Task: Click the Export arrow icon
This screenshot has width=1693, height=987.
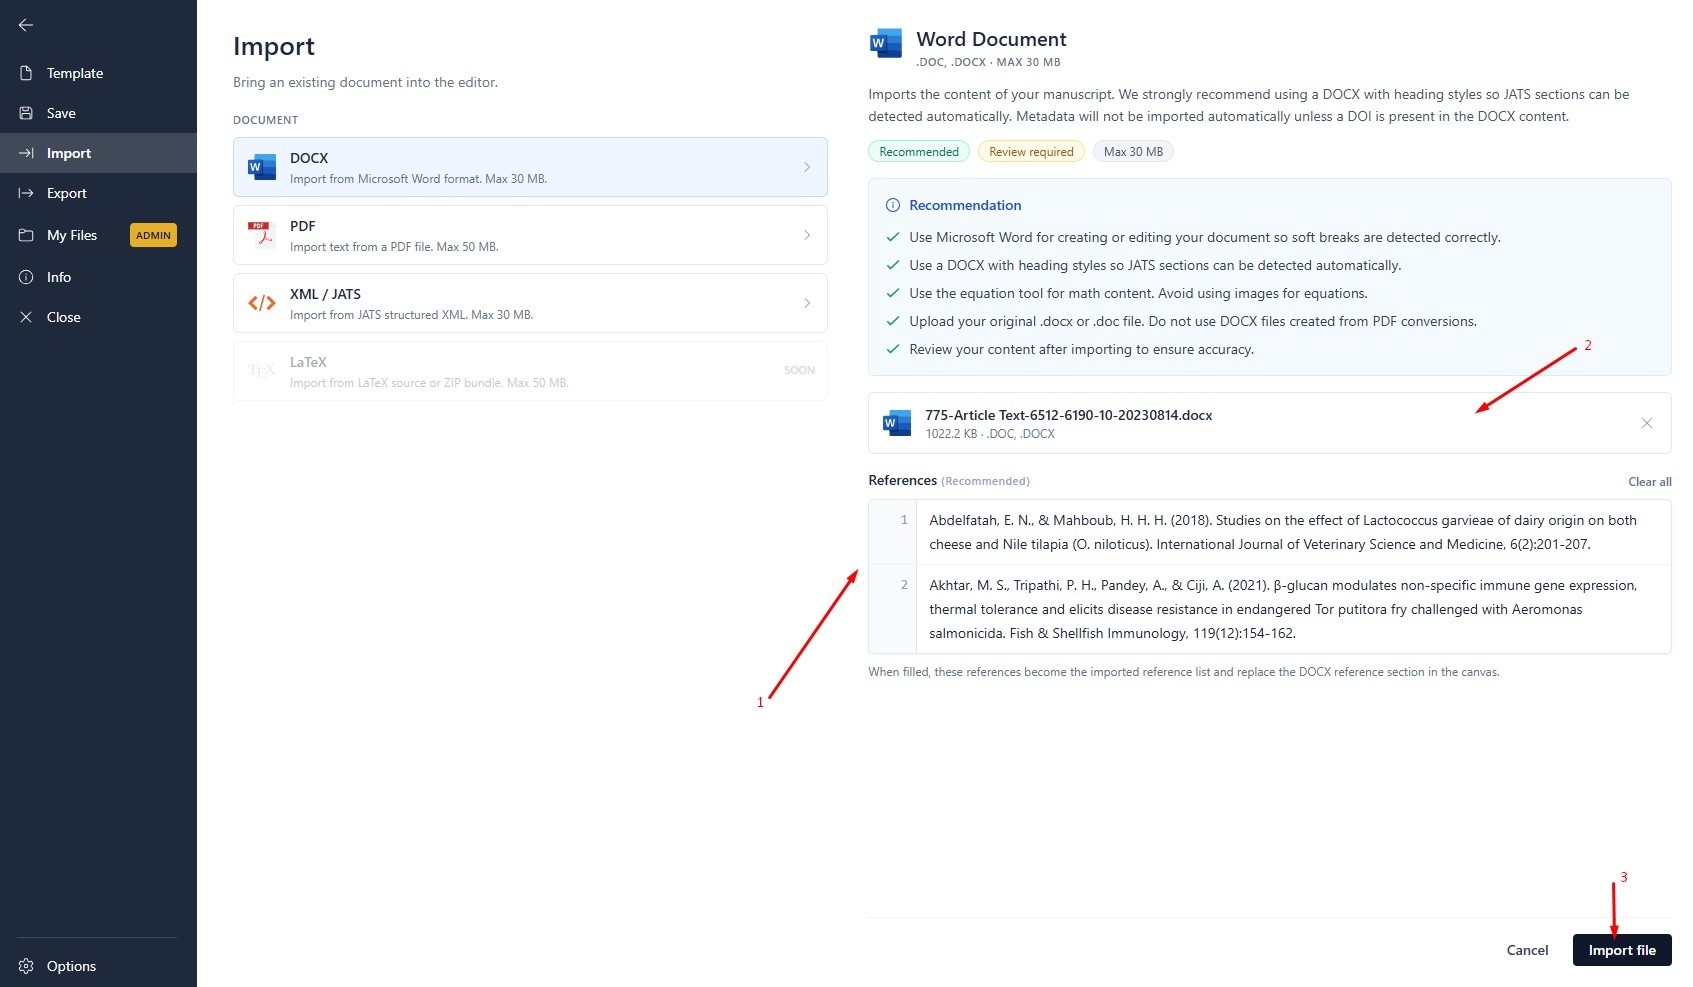Action: tap(26, 193)
